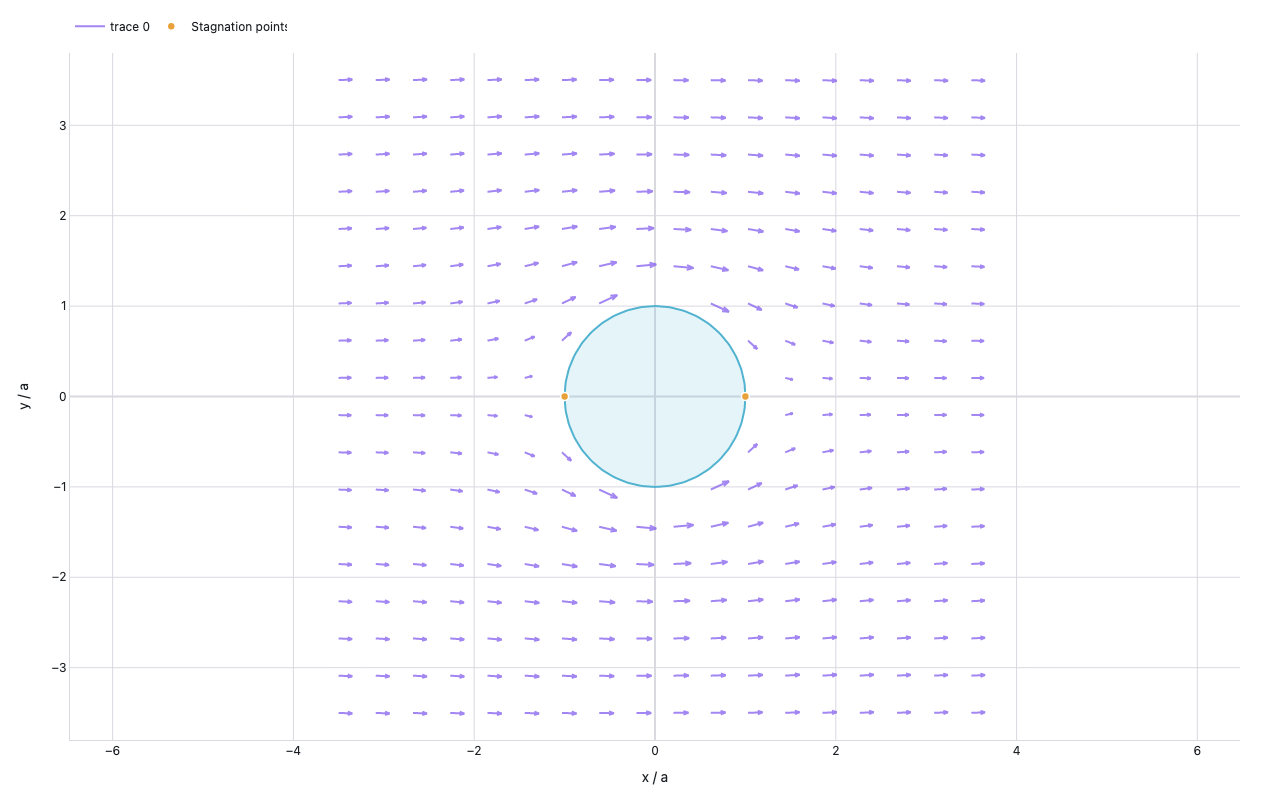
Task: Click the right stagnation point marker
Action: coord(745,397)
